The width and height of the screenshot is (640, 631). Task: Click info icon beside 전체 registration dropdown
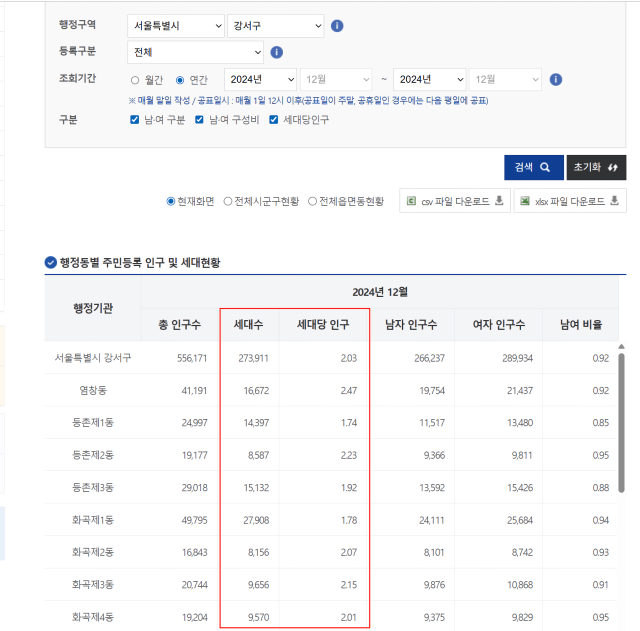pyautogui.click(x=276, y=52)
